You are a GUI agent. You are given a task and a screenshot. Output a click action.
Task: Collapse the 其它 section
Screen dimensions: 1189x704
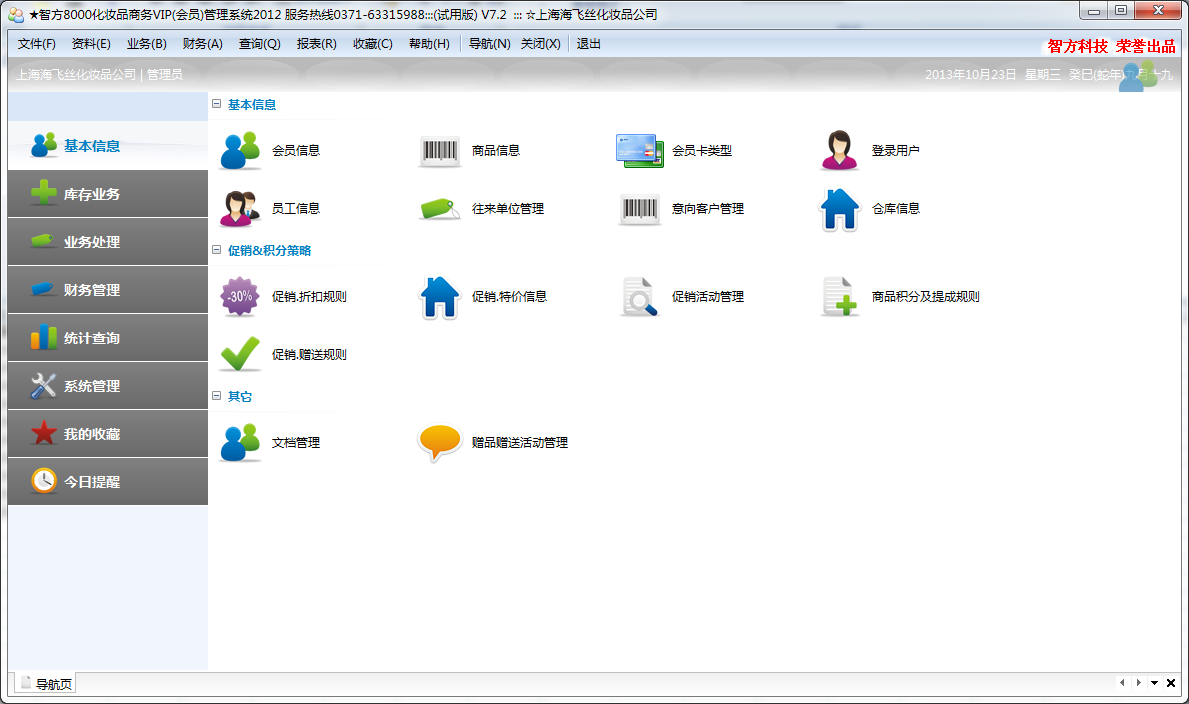(x=216, y=396)
